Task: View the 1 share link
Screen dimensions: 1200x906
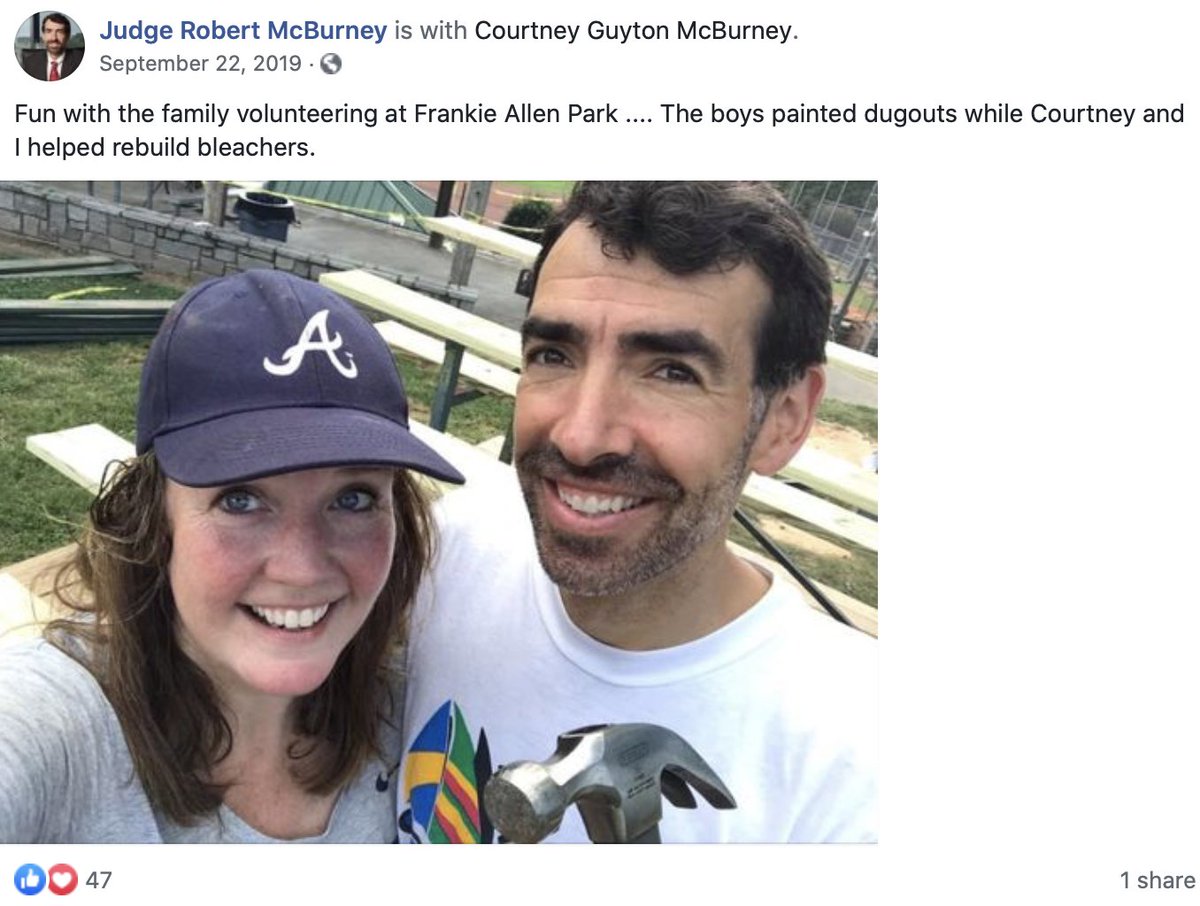Action: click(x=1157, y=880)
